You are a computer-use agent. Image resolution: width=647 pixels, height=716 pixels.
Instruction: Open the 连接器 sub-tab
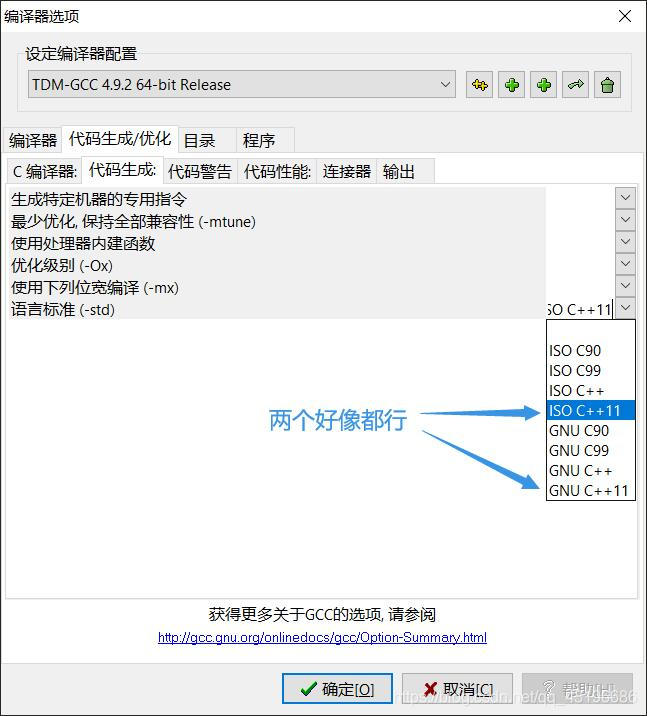pyautogui.click(x=347, y=172)
